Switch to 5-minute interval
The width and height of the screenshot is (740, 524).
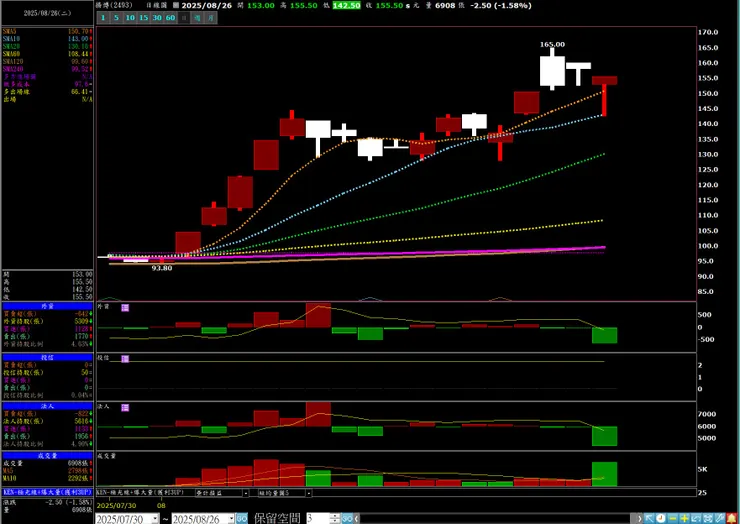117,18
